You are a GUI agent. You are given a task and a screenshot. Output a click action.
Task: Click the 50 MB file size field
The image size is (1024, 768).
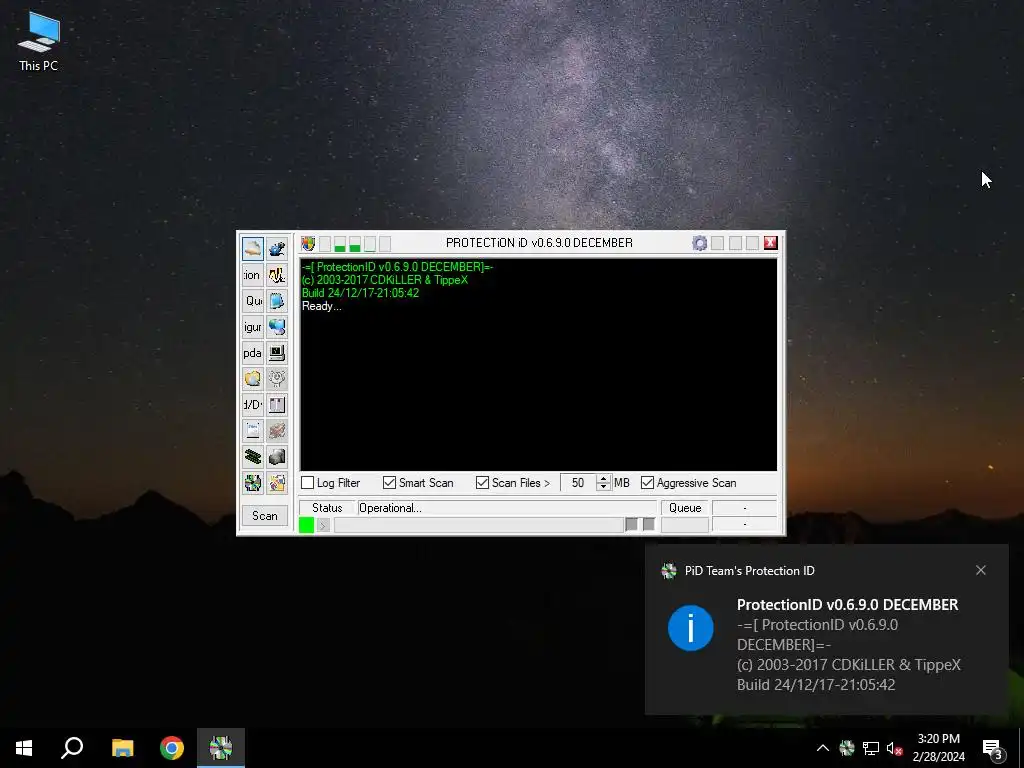coord(578,483)
